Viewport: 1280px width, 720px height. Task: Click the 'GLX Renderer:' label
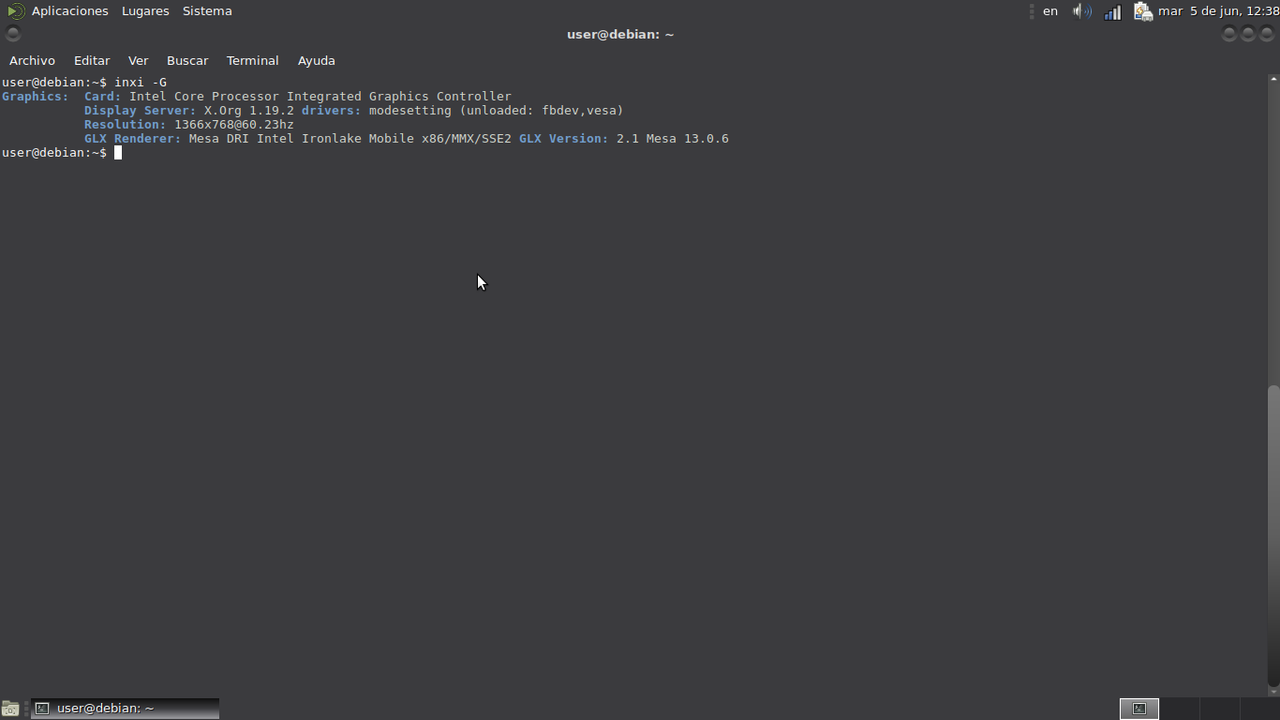point(133,139)
